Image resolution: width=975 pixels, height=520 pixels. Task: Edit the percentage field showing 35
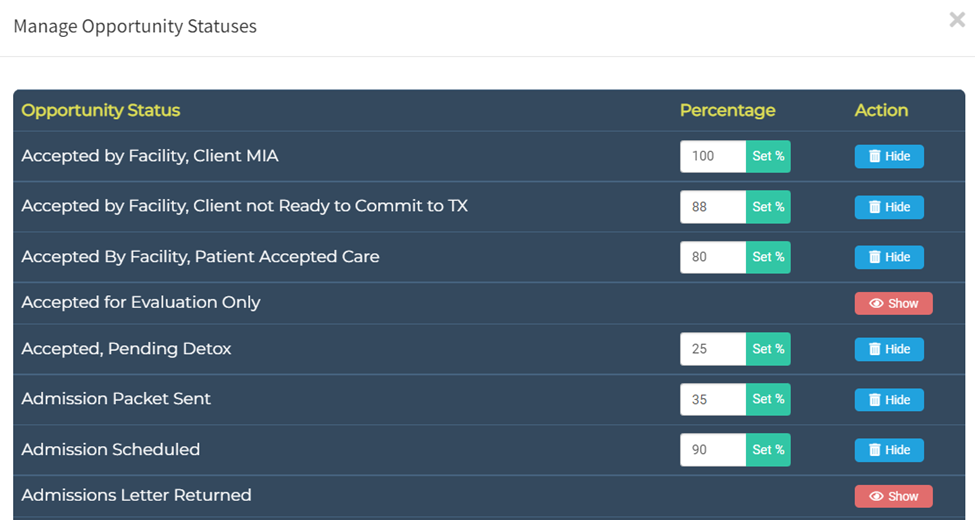click(713, 399)
